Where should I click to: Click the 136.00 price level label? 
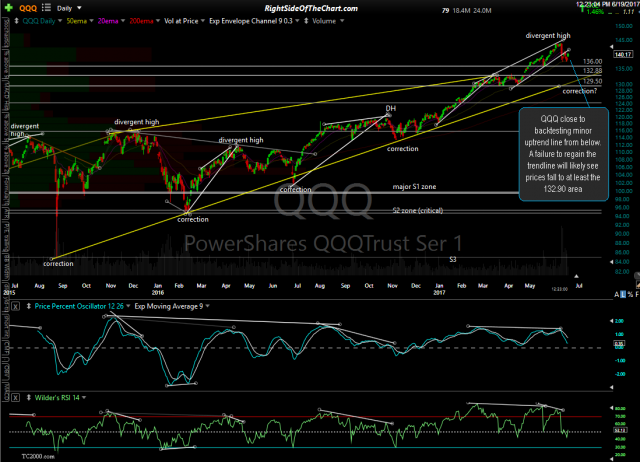click(x=592, y=62)
